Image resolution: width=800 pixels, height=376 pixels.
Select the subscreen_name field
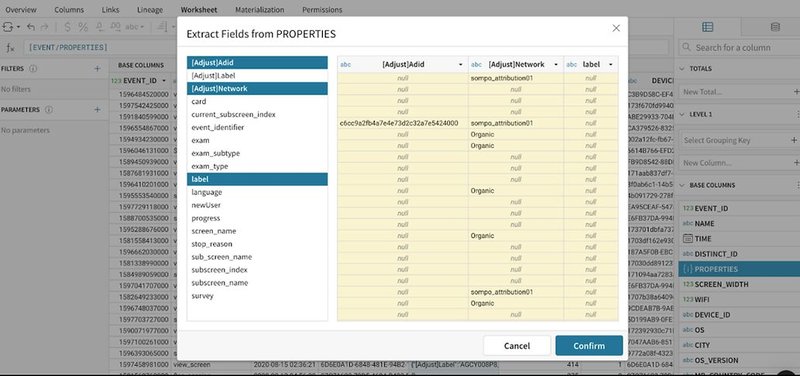tap(257, 283)
